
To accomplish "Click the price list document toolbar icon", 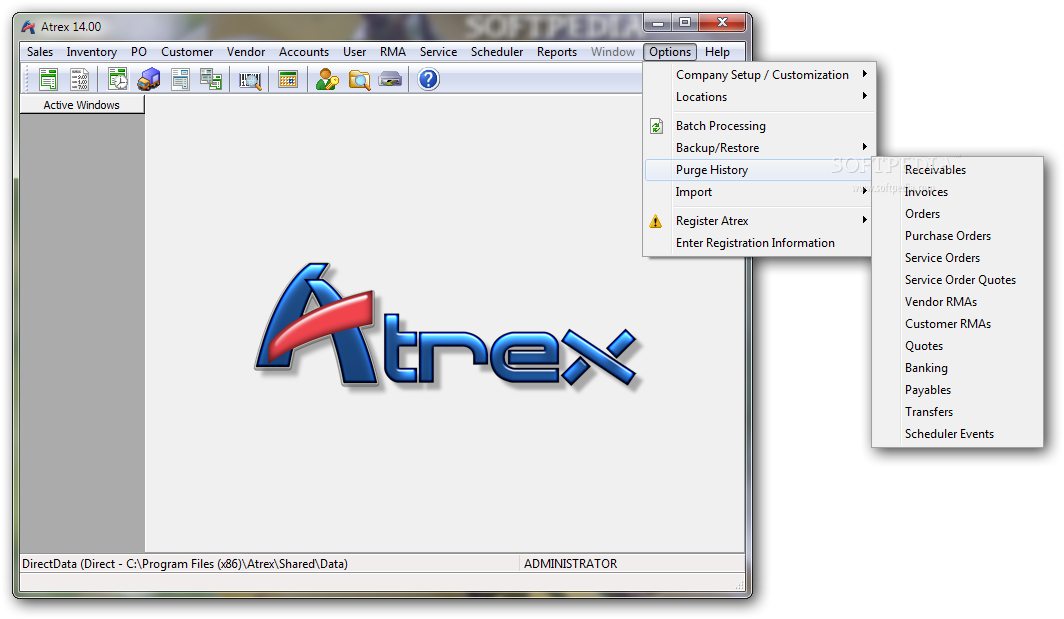I will pos(79,79).
